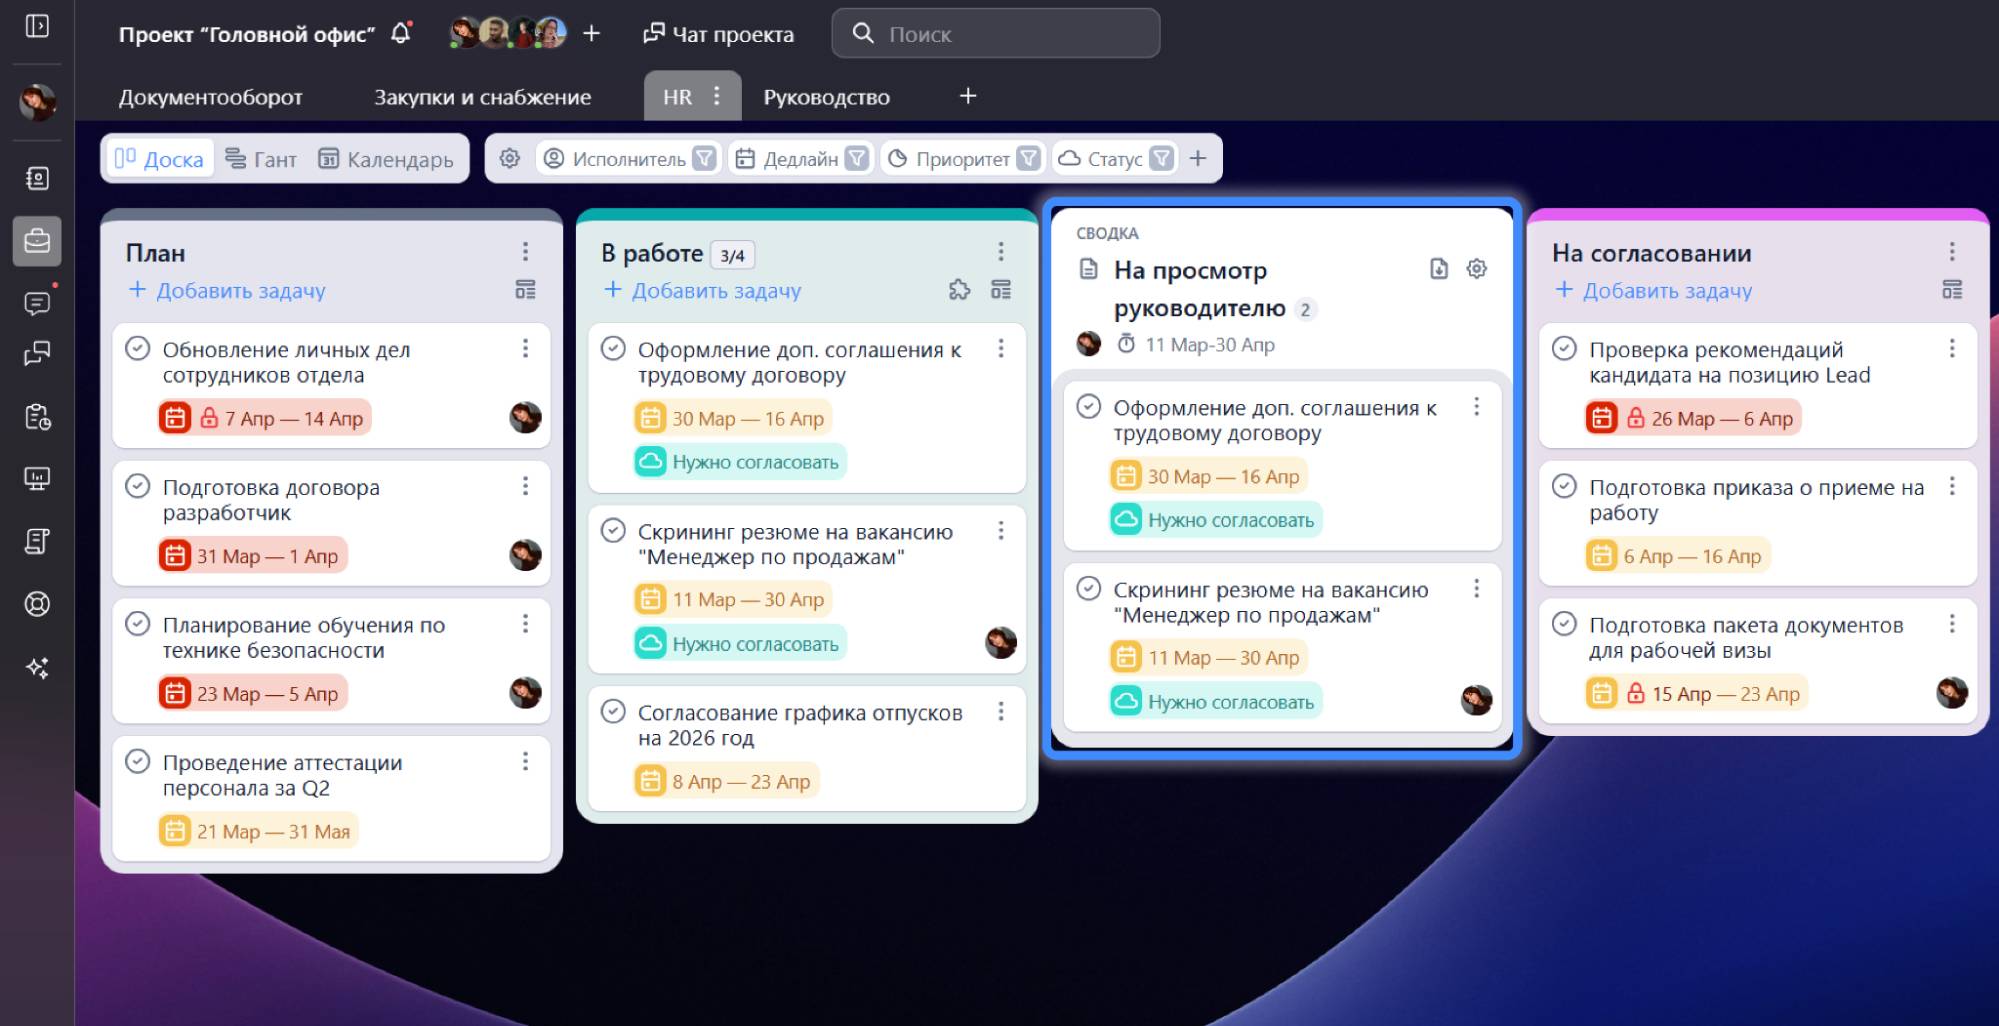Switch to the Гант view
The image size is (1999, 1026).
[x=261, y=159]
